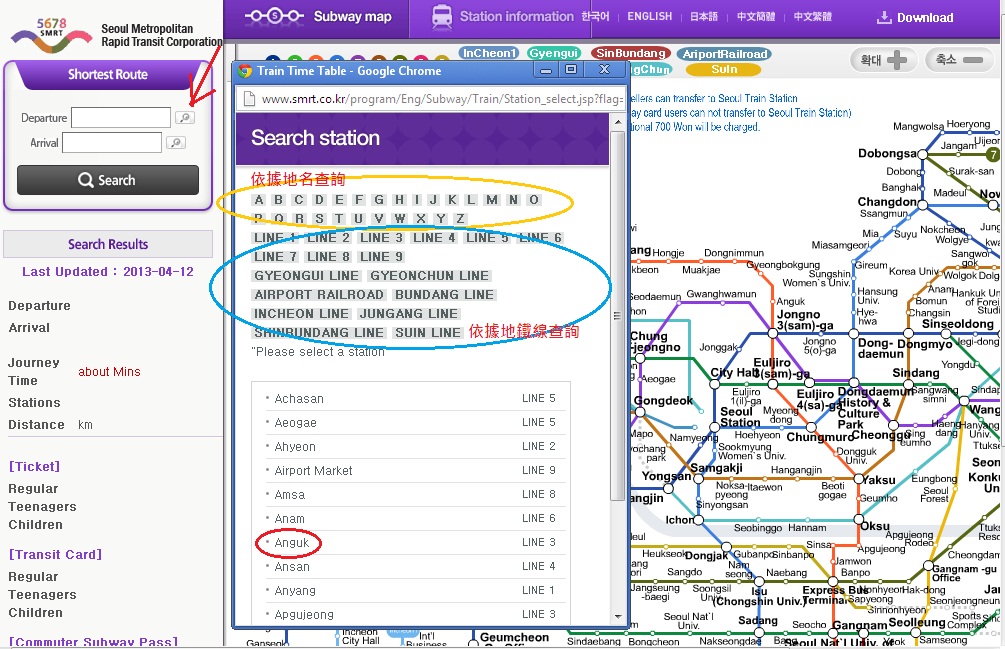Click Changdong station on the map
Image resolution: width=1005 pixels, height=649 pixels.
pyautogui.click(x=922, y=204)
